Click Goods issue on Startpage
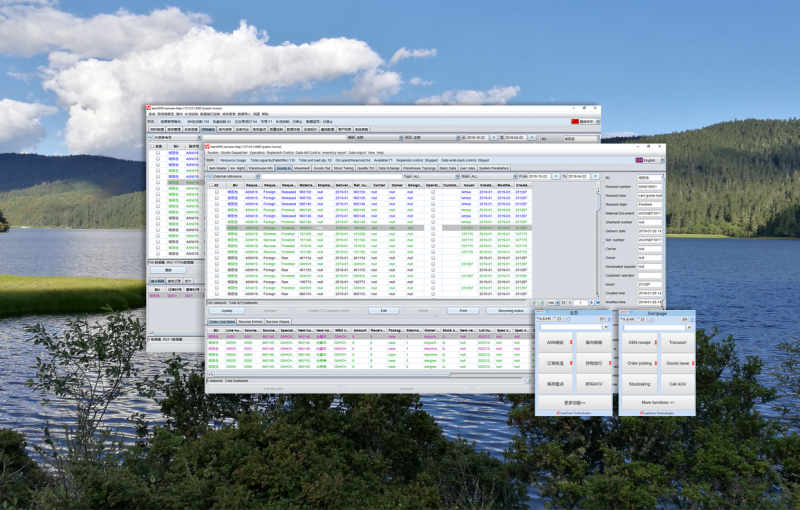This screenshot has height=510, width=800. pyautogui.click(x=678, y=363)
